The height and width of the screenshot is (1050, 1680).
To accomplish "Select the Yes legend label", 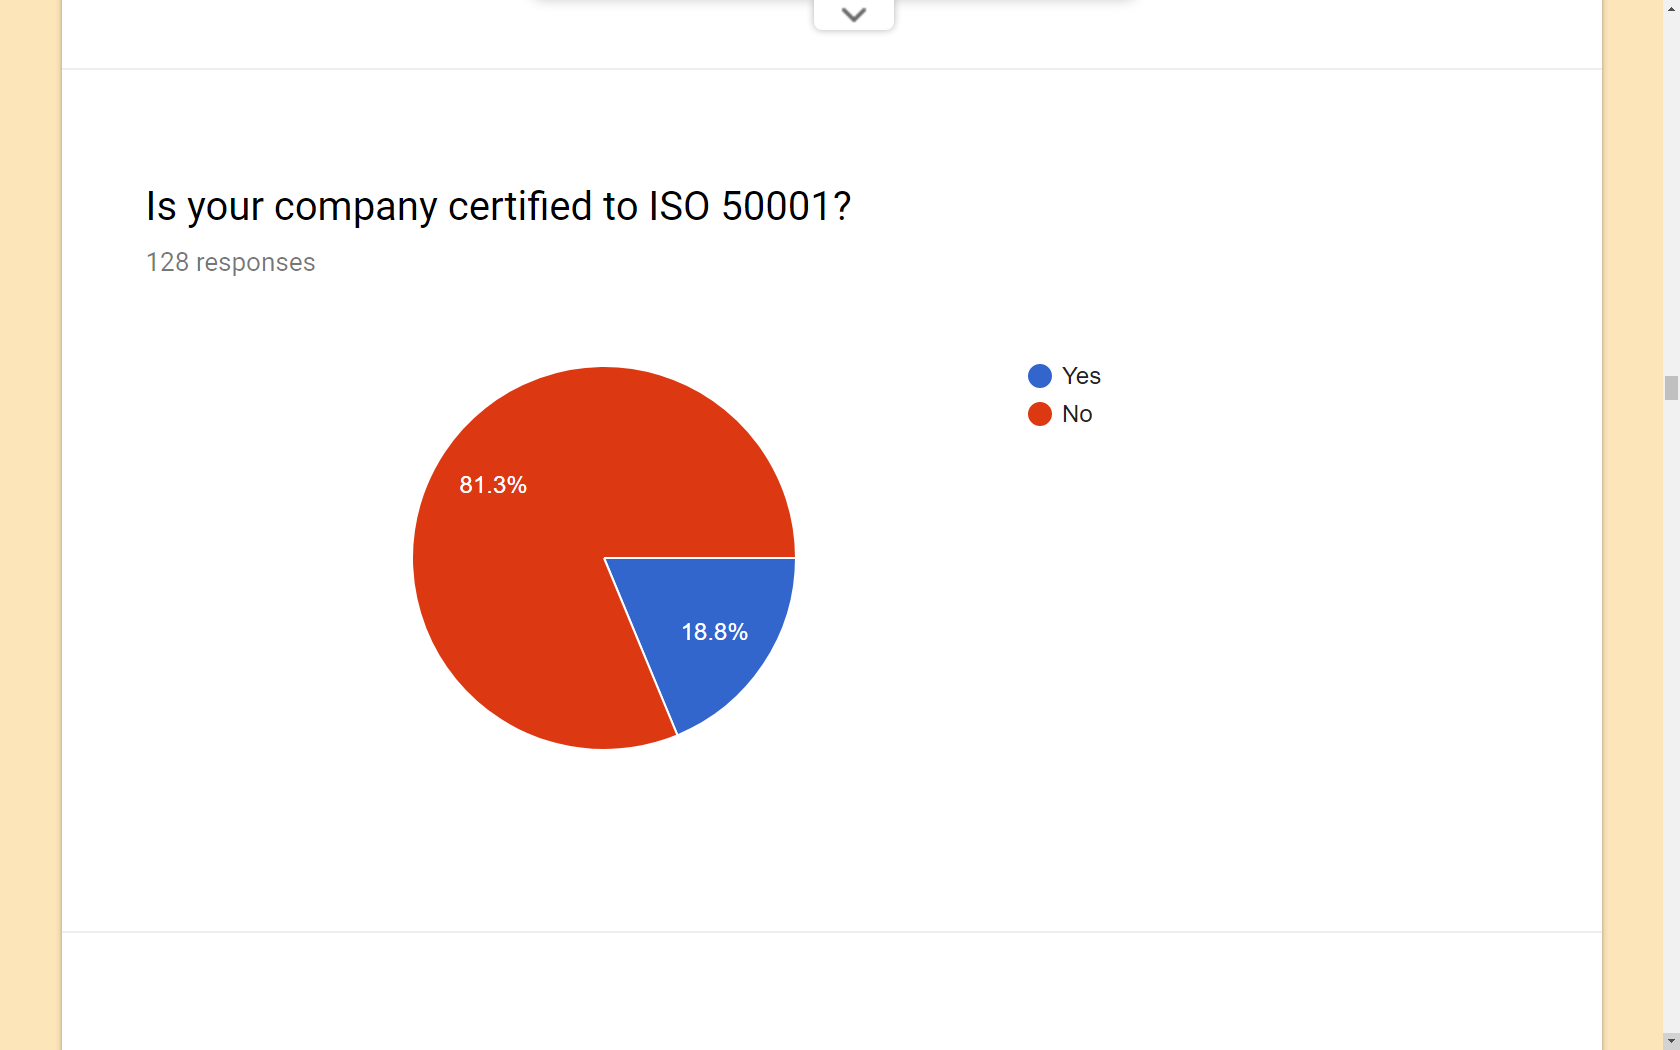I will (1081, 376).
